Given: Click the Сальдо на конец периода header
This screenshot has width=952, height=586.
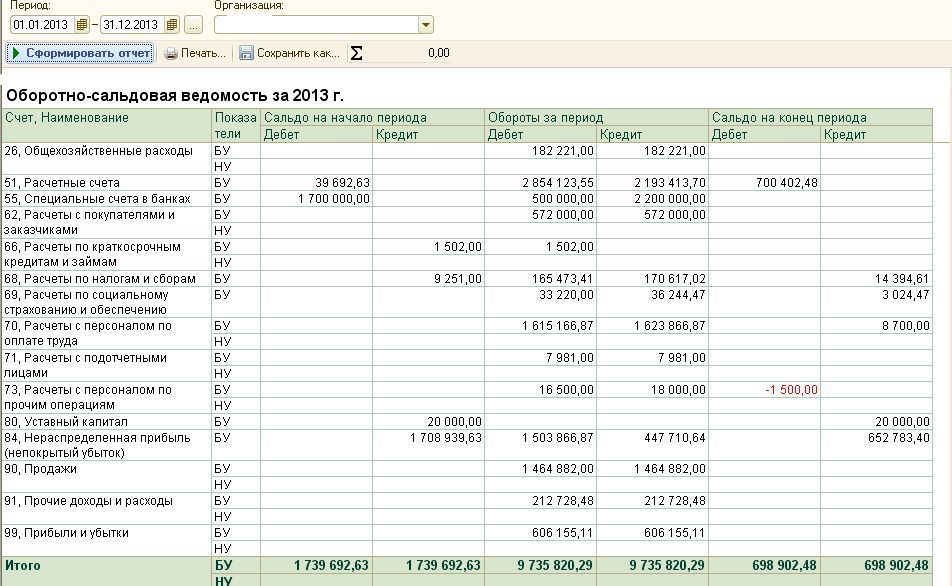Looking at the screenshot, I should tap(788, 118).
